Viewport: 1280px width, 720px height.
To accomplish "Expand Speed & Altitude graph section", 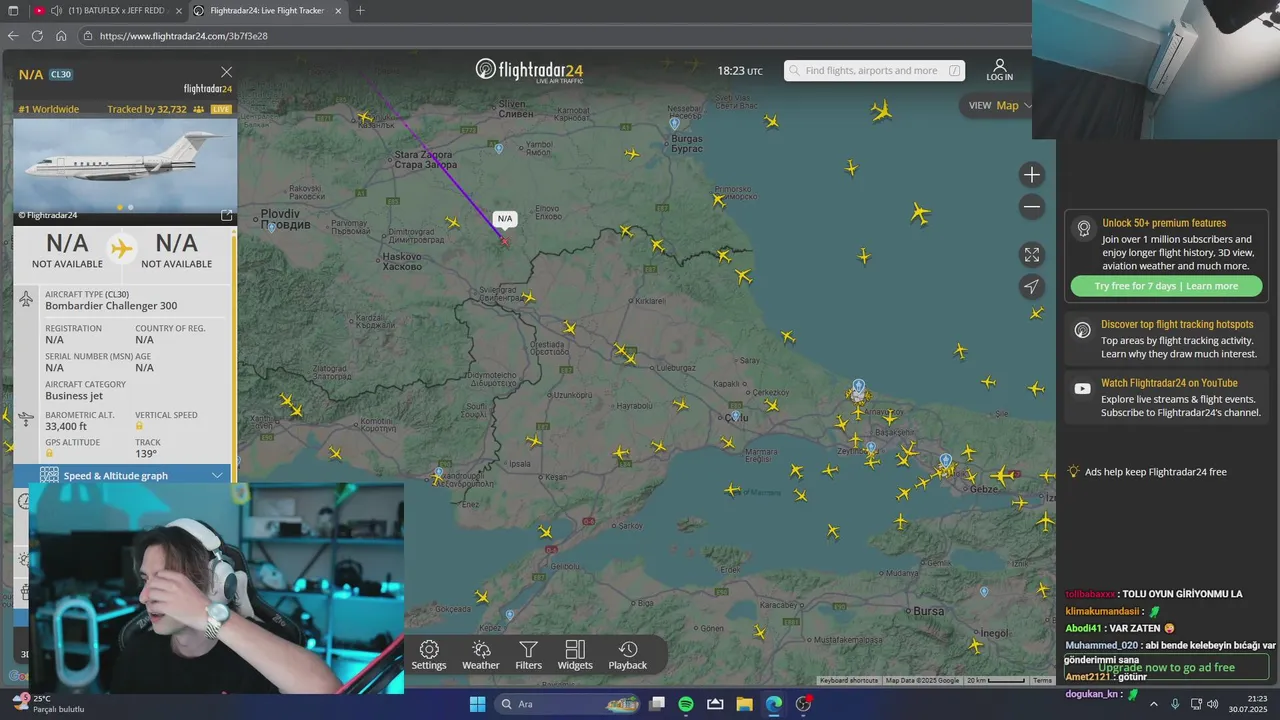I will point(134,476).
